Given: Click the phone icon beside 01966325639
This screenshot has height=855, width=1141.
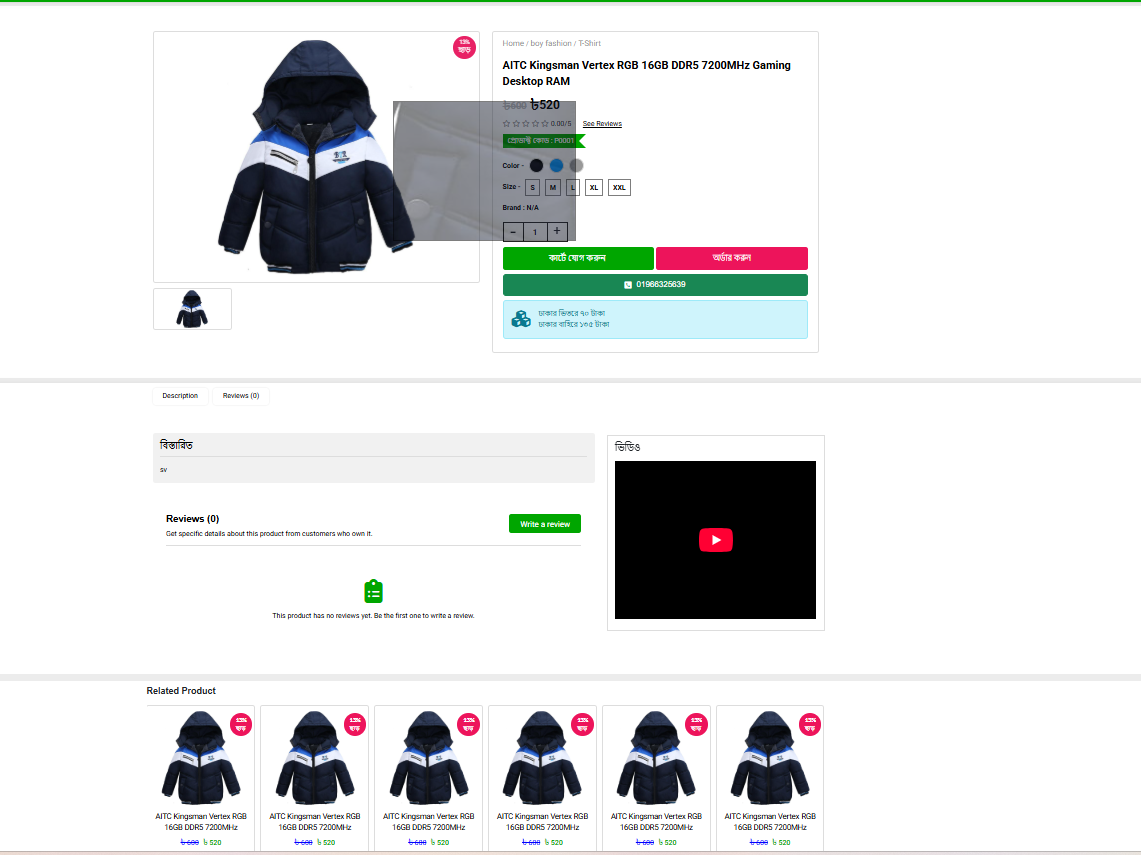Looking at the screenshot, I should click(x=628, y=285).
